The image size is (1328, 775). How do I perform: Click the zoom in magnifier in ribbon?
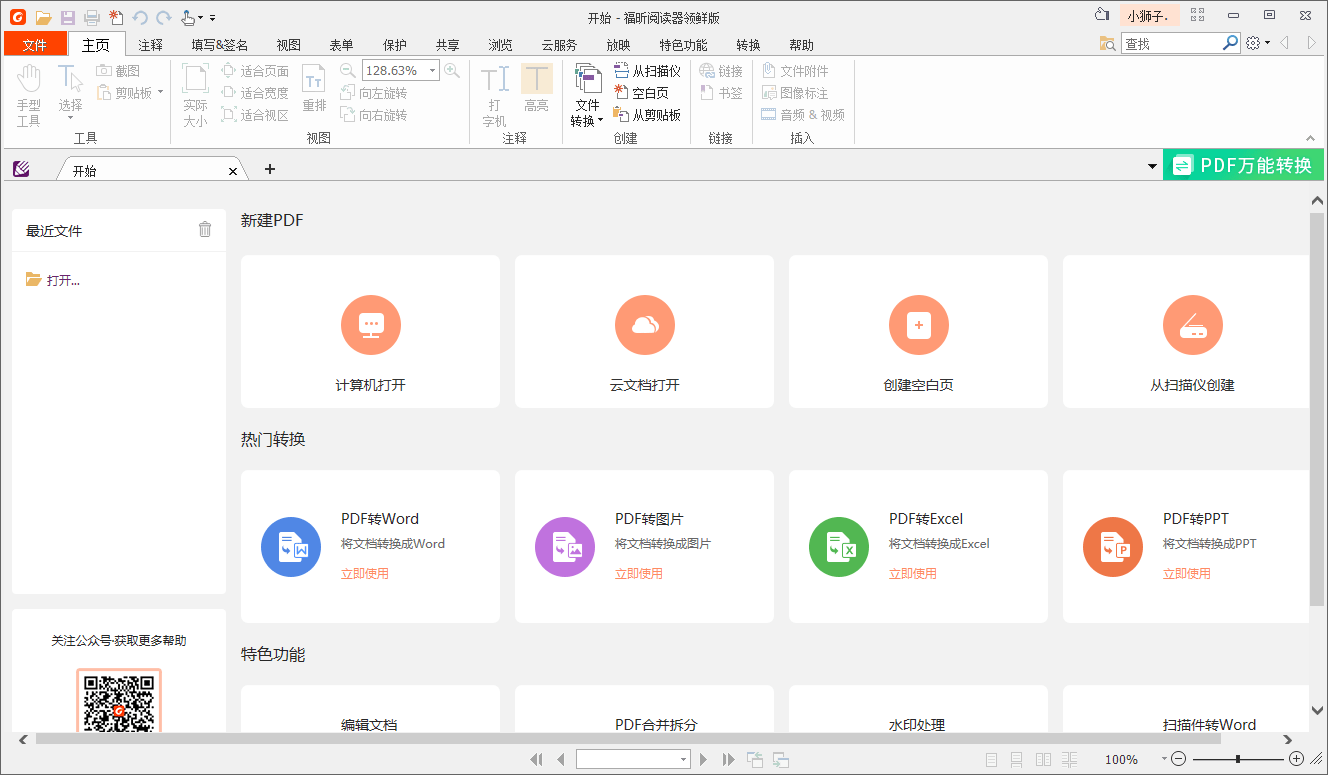coord(452,70)
